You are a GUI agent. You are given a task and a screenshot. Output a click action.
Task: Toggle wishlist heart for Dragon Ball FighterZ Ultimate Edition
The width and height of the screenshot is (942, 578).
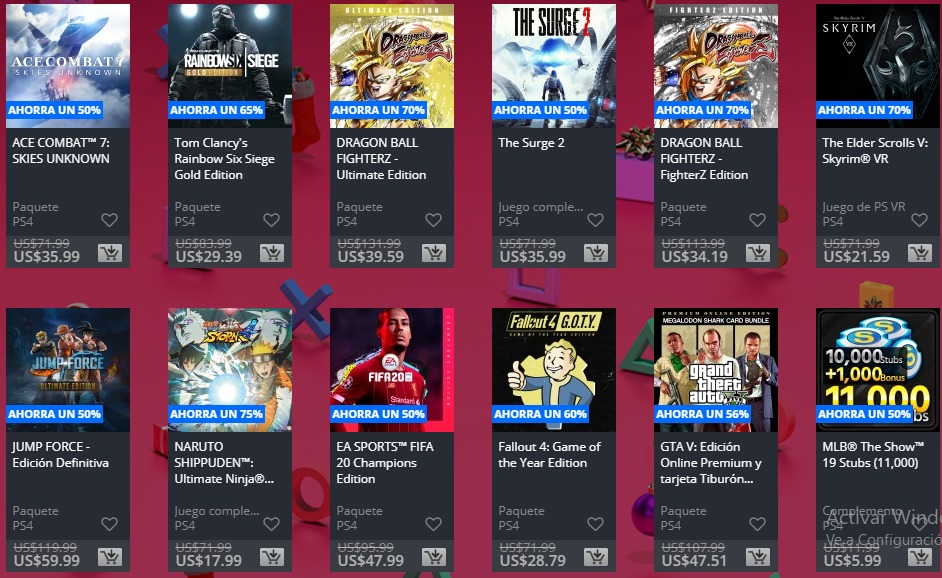pyautogui.click(x=433, y=220)
